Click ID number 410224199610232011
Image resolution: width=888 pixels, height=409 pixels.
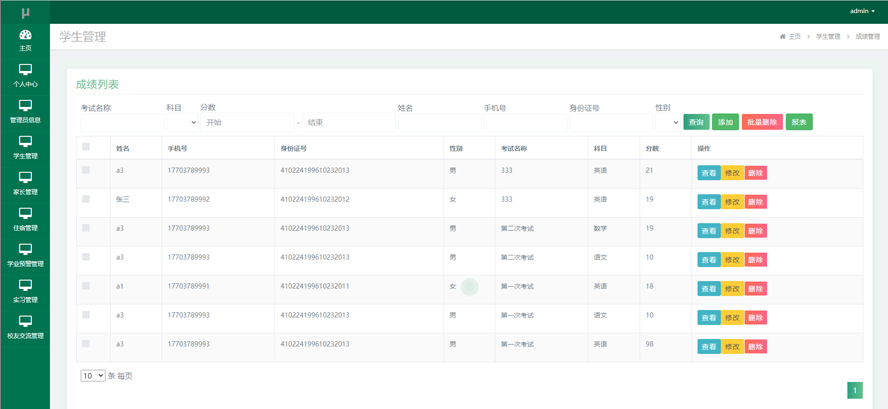point(315,286)
